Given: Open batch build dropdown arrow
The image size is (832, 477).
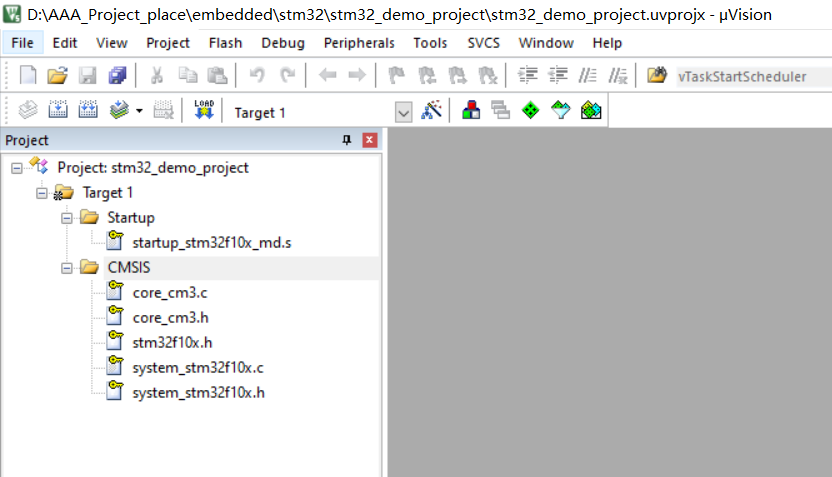Looking at the screenshot, I should click(x=139, y=111).
